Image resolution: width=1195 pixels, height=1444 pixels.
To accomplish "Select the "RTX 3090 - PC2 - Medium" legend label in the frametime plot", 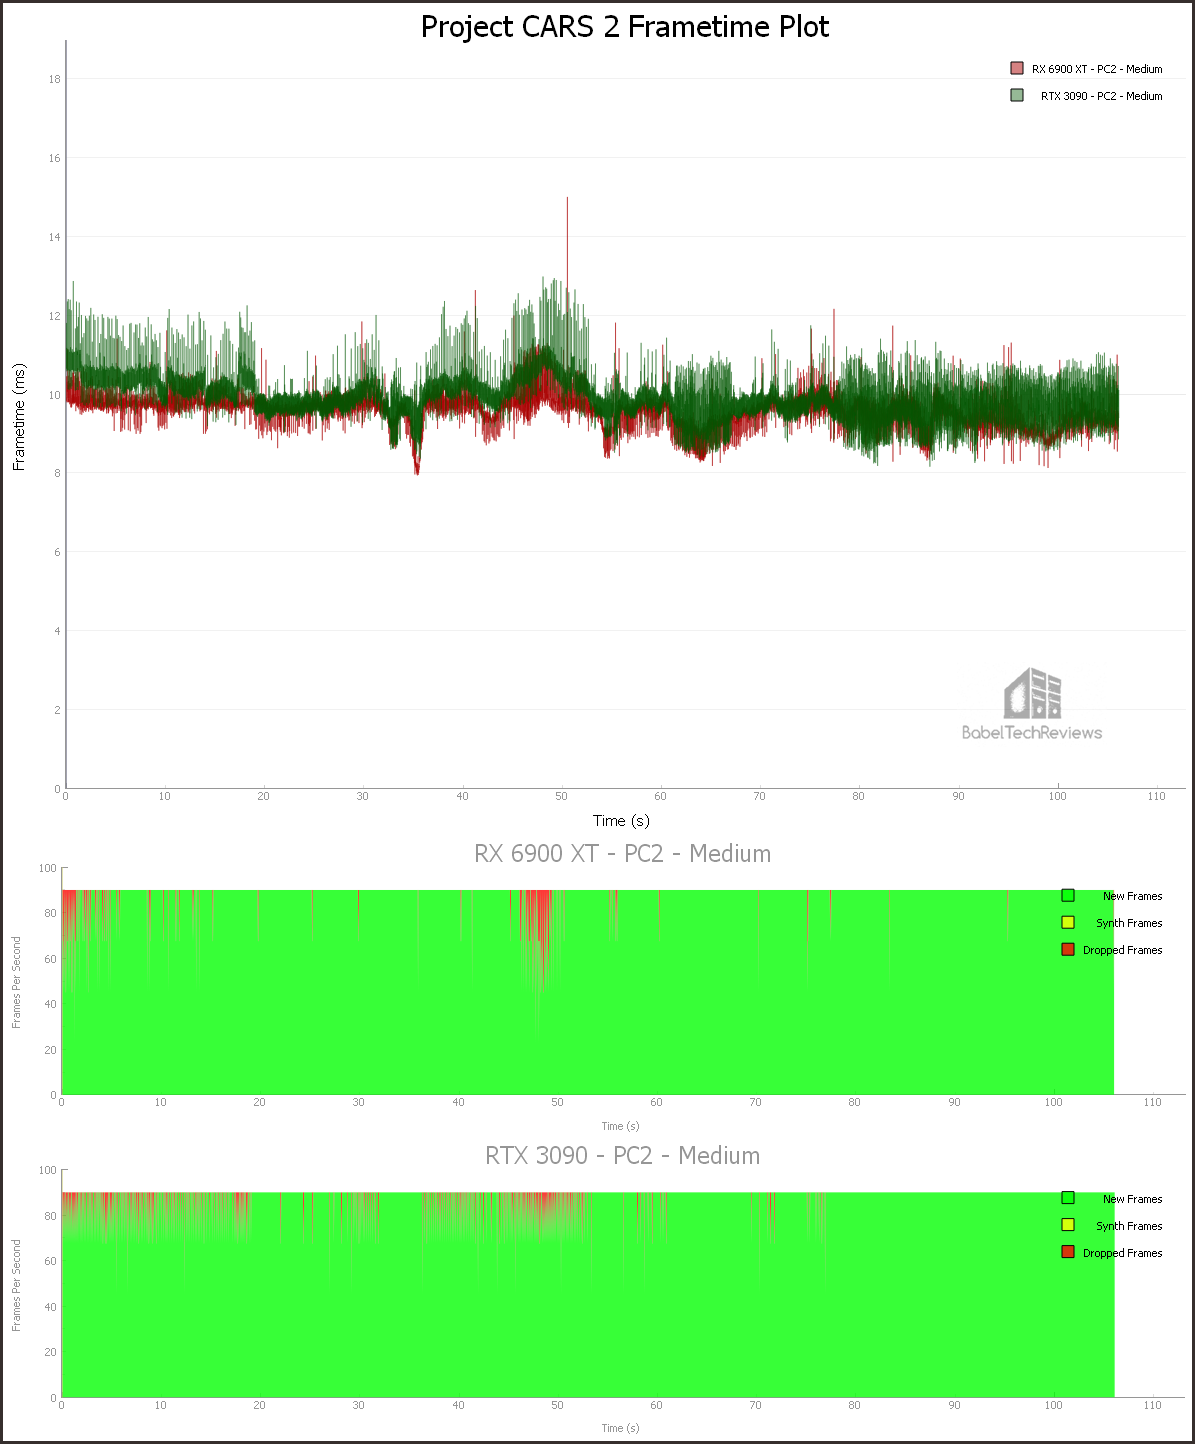I will (x=1101, y=96).
